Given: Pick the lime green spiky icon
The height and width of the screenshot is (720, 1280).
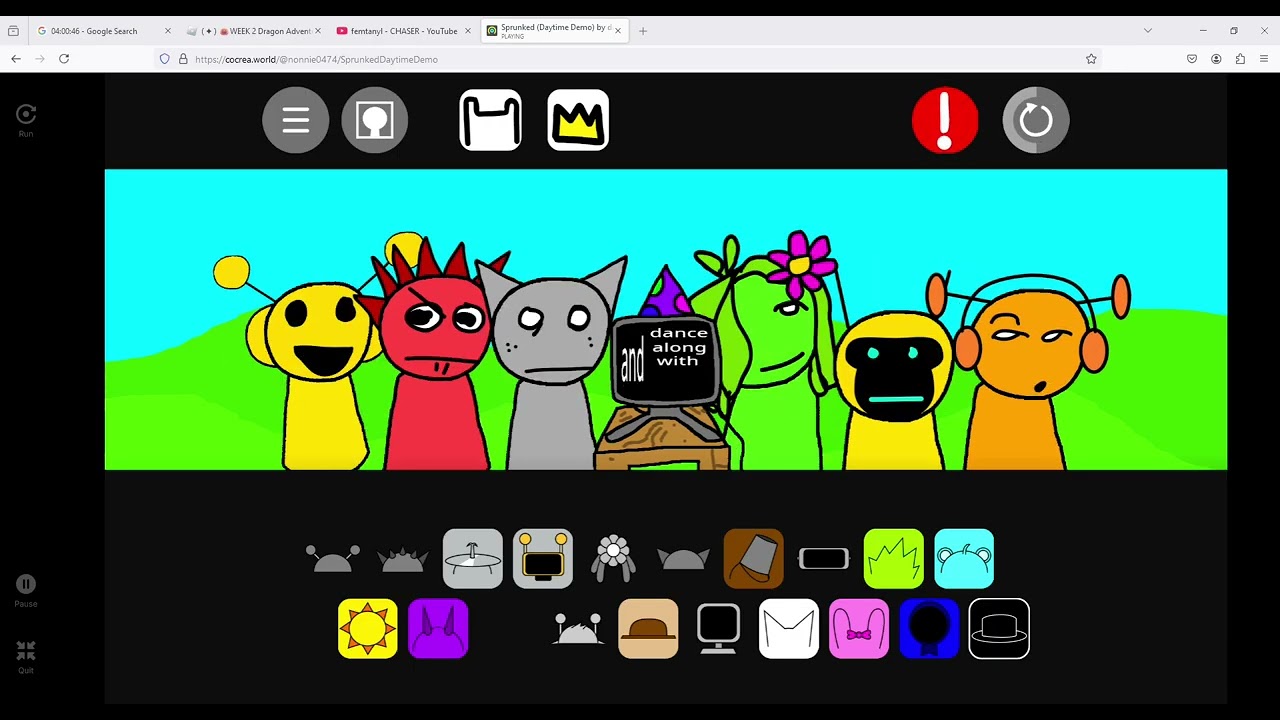Looking at the screenshot, I should [894, 559].
